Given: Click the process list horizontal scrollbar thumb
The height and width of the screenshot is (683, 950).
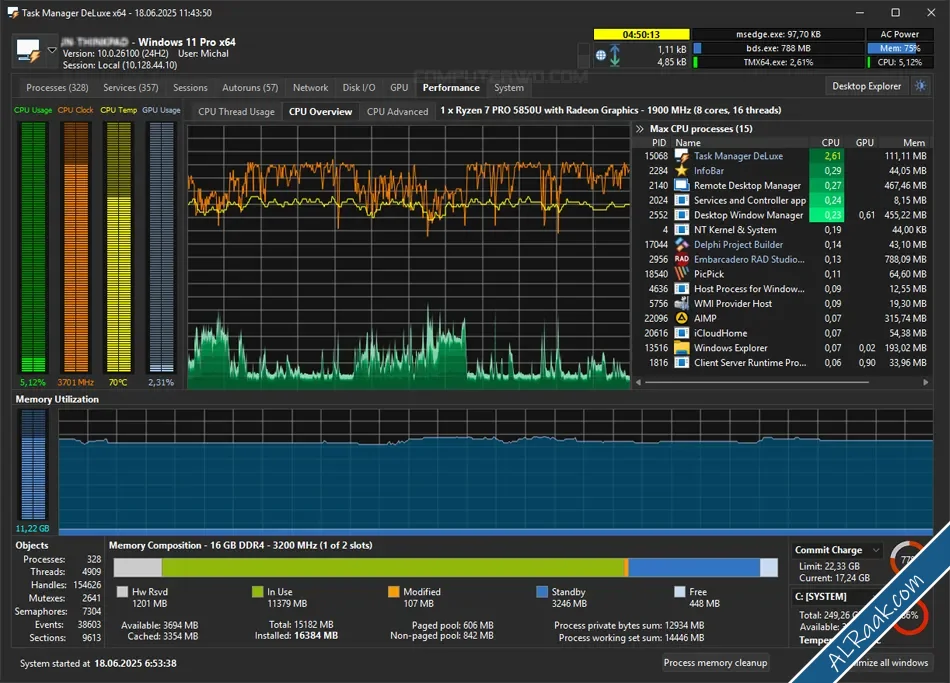Looking at the screenshot, I should pyautogui.click(x=757, y=382).
